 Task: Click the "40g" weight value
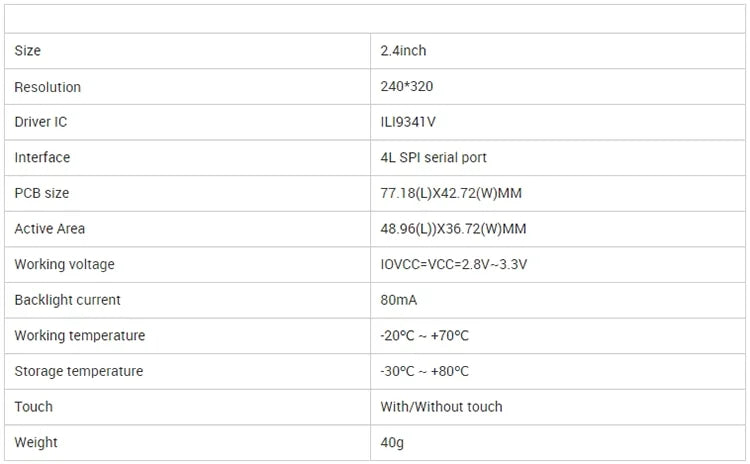(391, 442)
